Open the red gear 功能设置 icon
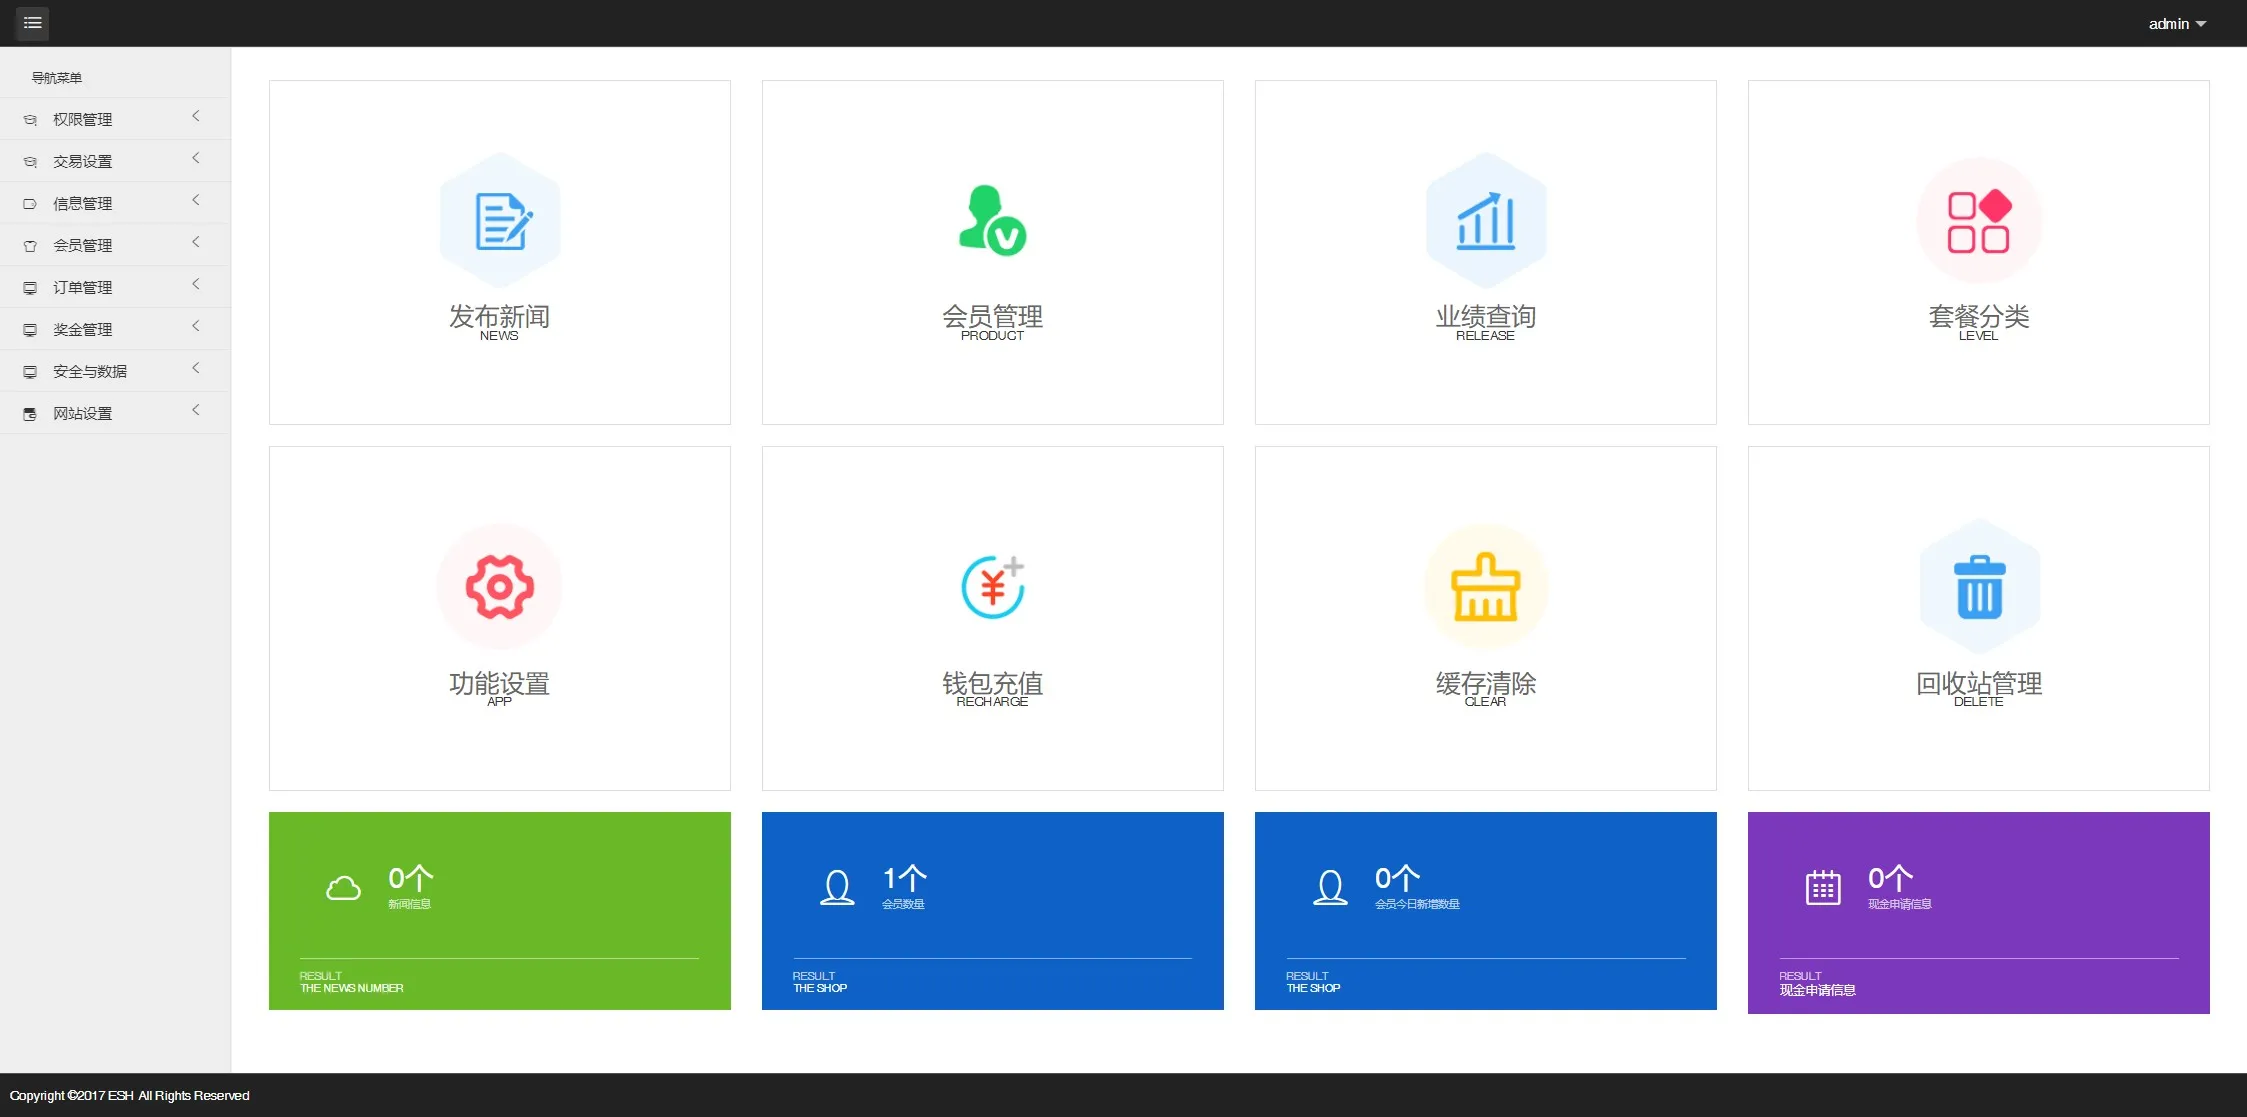The height and width of the screenshot is (1117, 2247). pyautogui.click(x=500, y=587)
